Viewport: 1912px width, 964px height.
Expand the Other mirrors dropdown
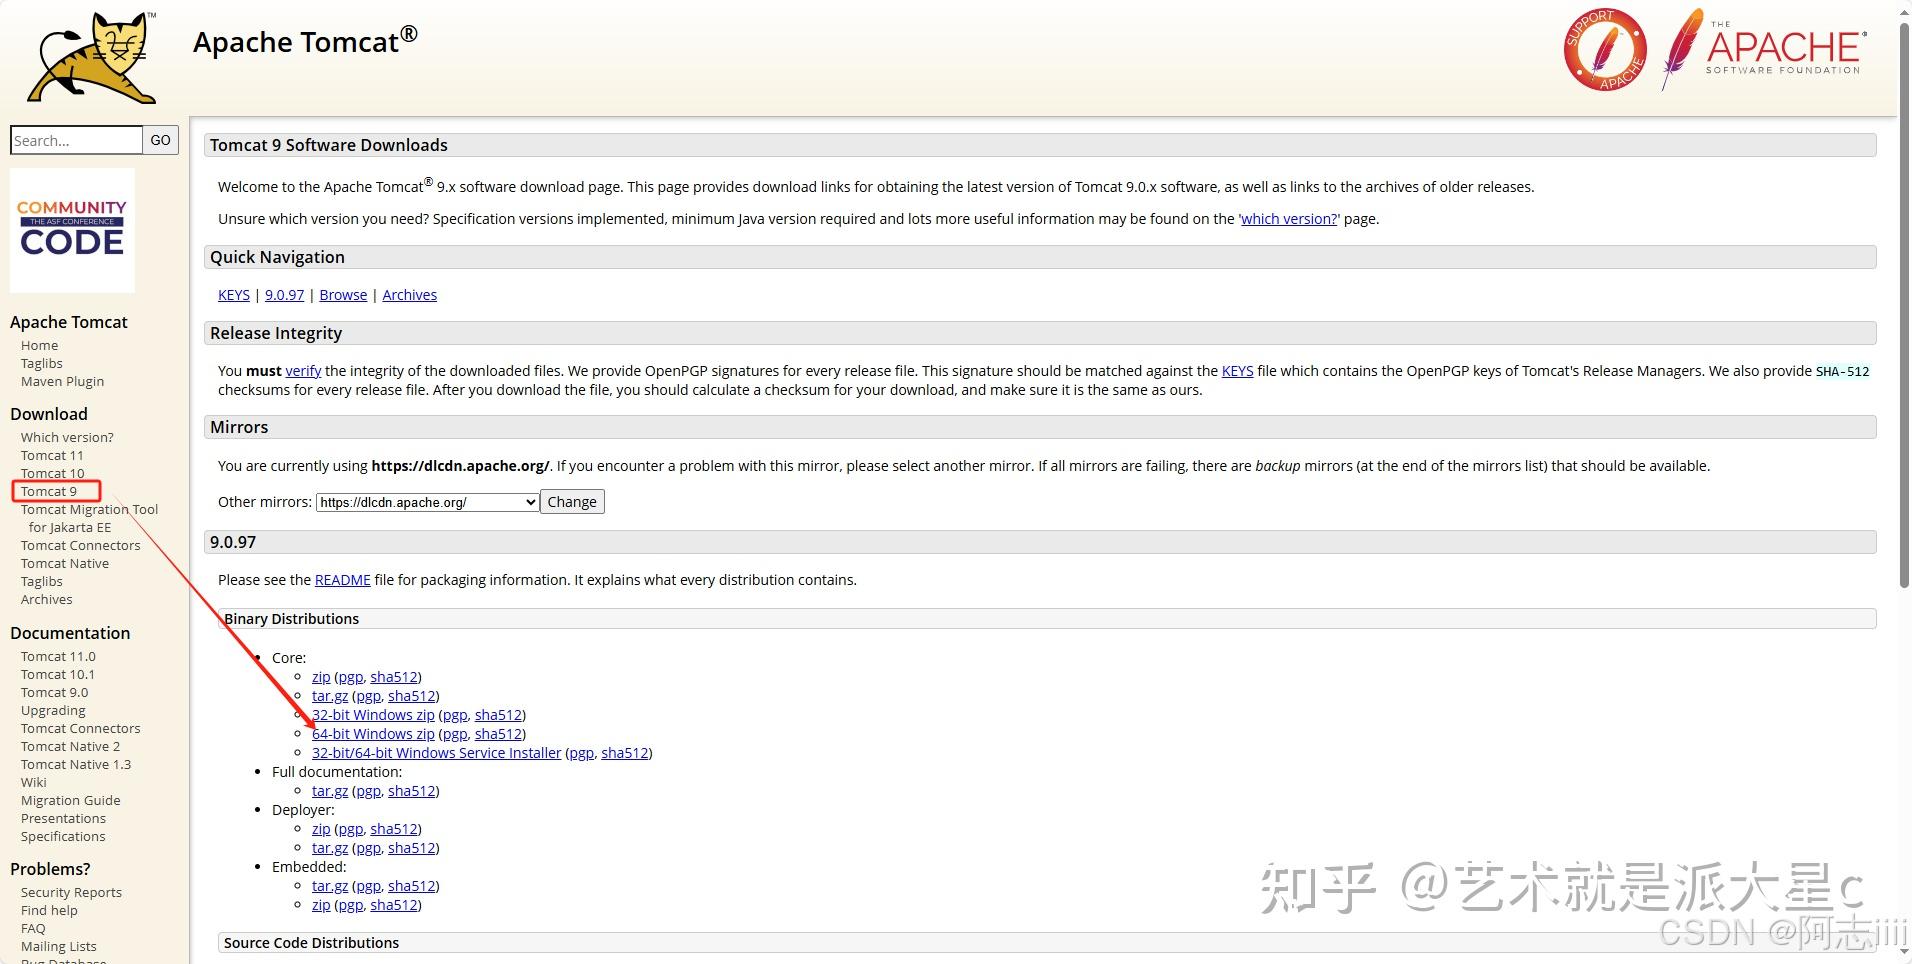[x=428, y=502]
